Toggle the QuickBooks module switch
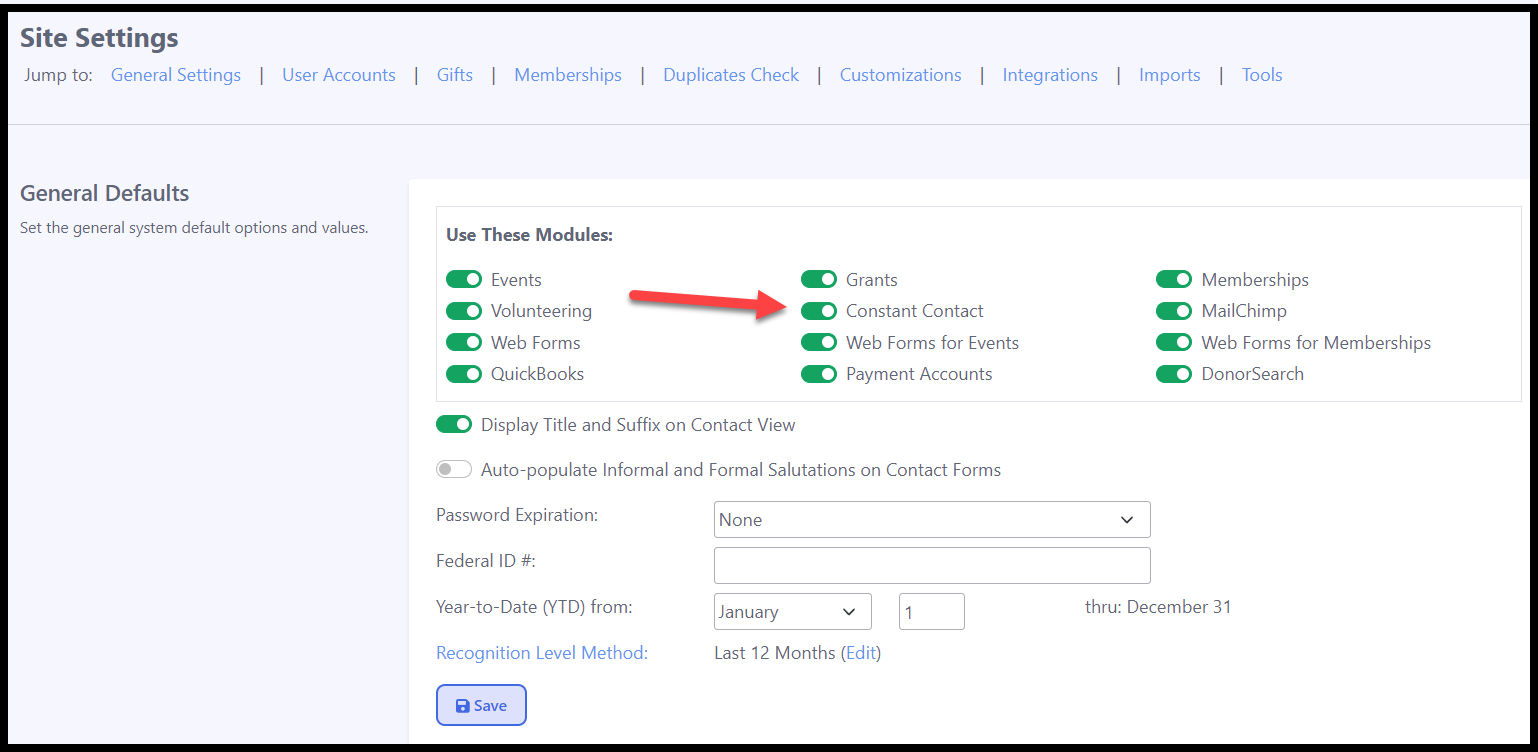Viewport: 1538px width, 752px height. click(464, 374)
